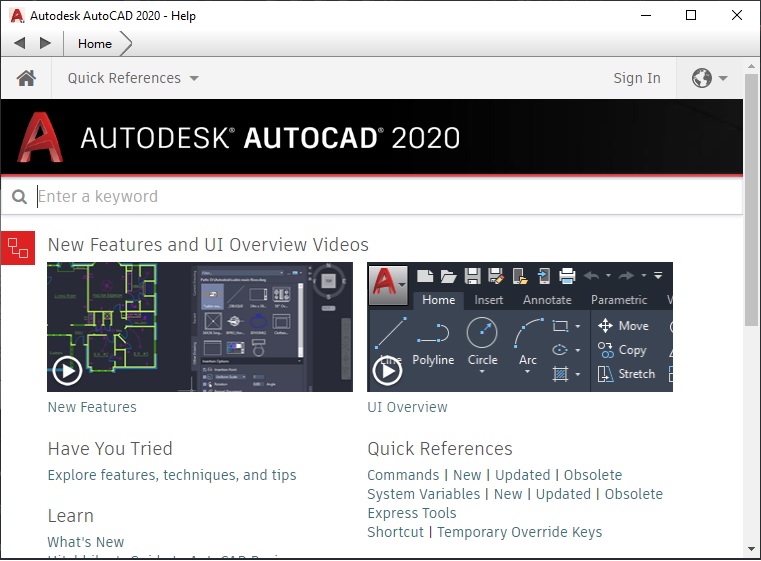The image size is (761, 561).
Task: Click the back navigation arrow
Action: [19, 43]
